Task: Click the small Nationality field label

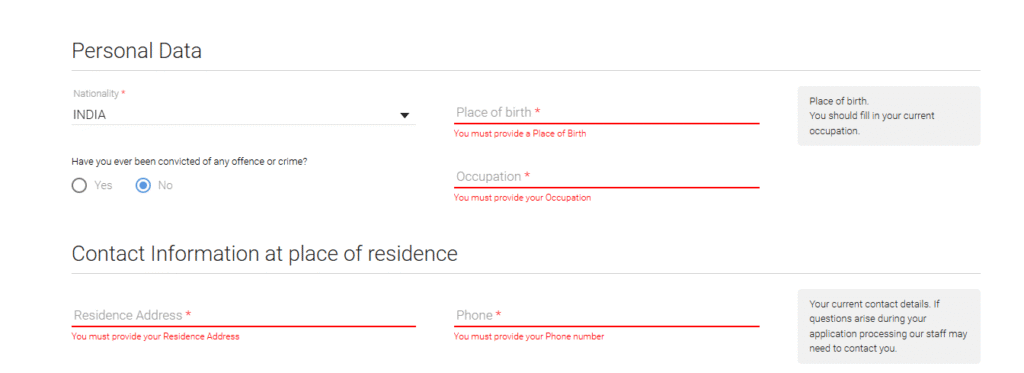Action: click(x=96, y=93)
